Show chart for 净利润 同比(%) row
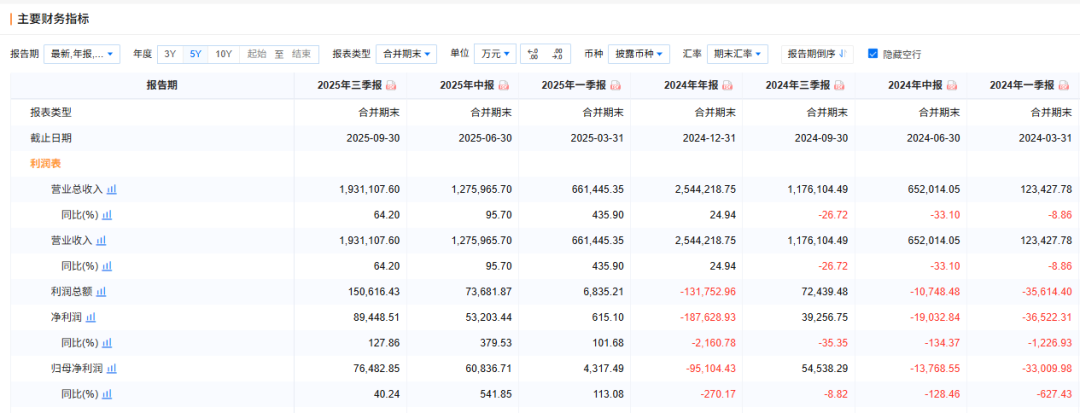 pyautogui.click(x=107, y=343)
